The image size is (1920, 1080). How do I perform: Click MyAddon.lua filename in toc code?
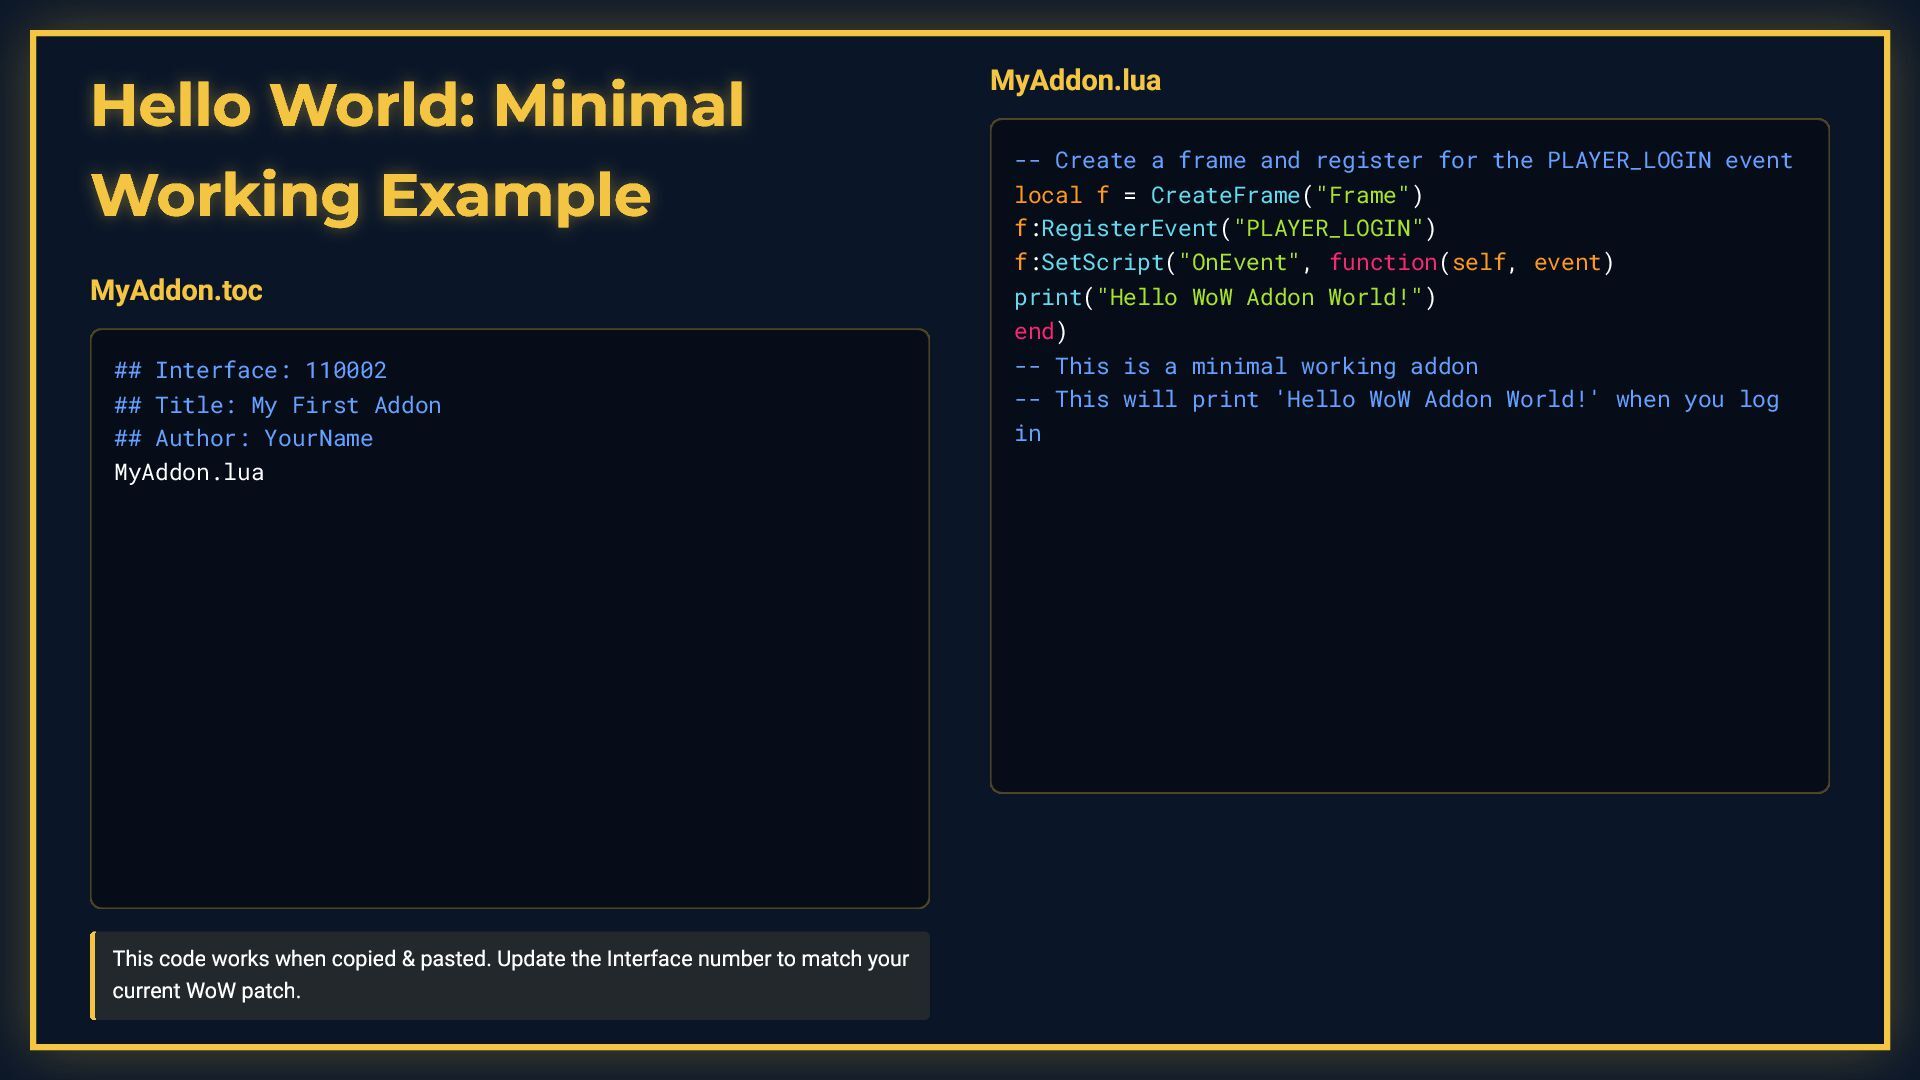(x=189, y=473)
